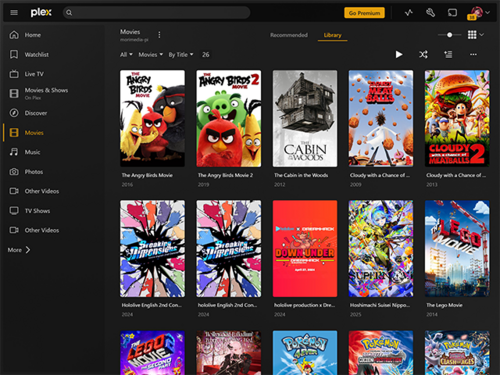Image resolution: width=500 pixels, height=375 pixels.
Task: Click the Home house icon
Action: coord(14,35)
